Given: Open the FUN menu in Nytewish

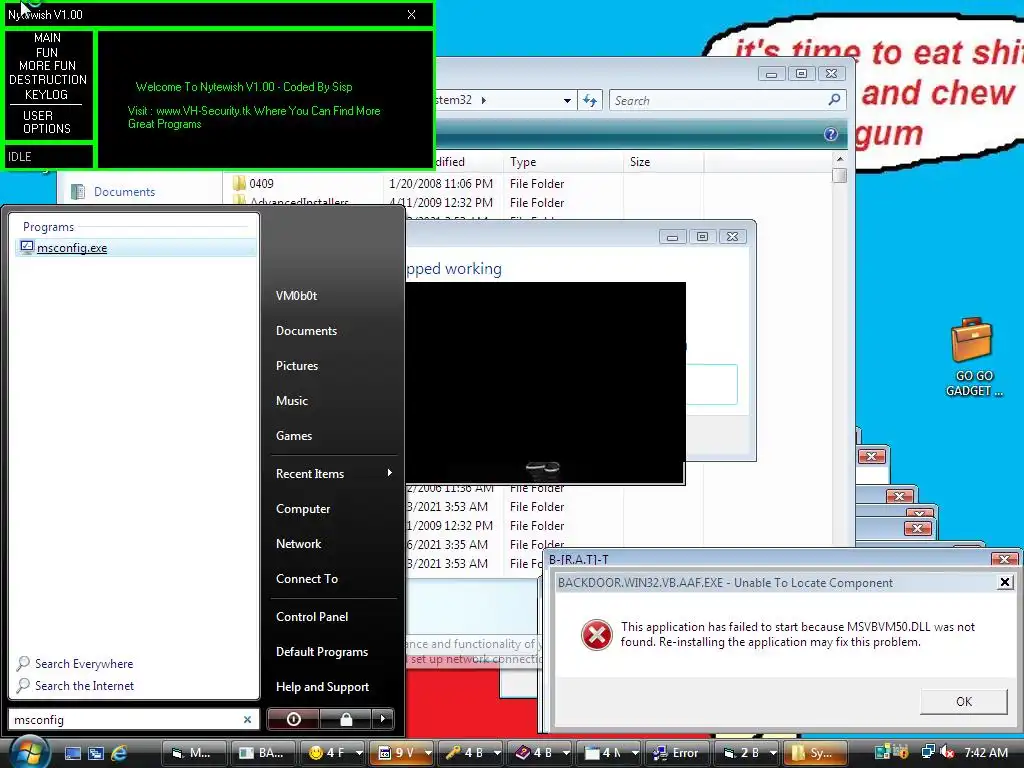Looking at the screenshot, I should [x=47, y=52].
